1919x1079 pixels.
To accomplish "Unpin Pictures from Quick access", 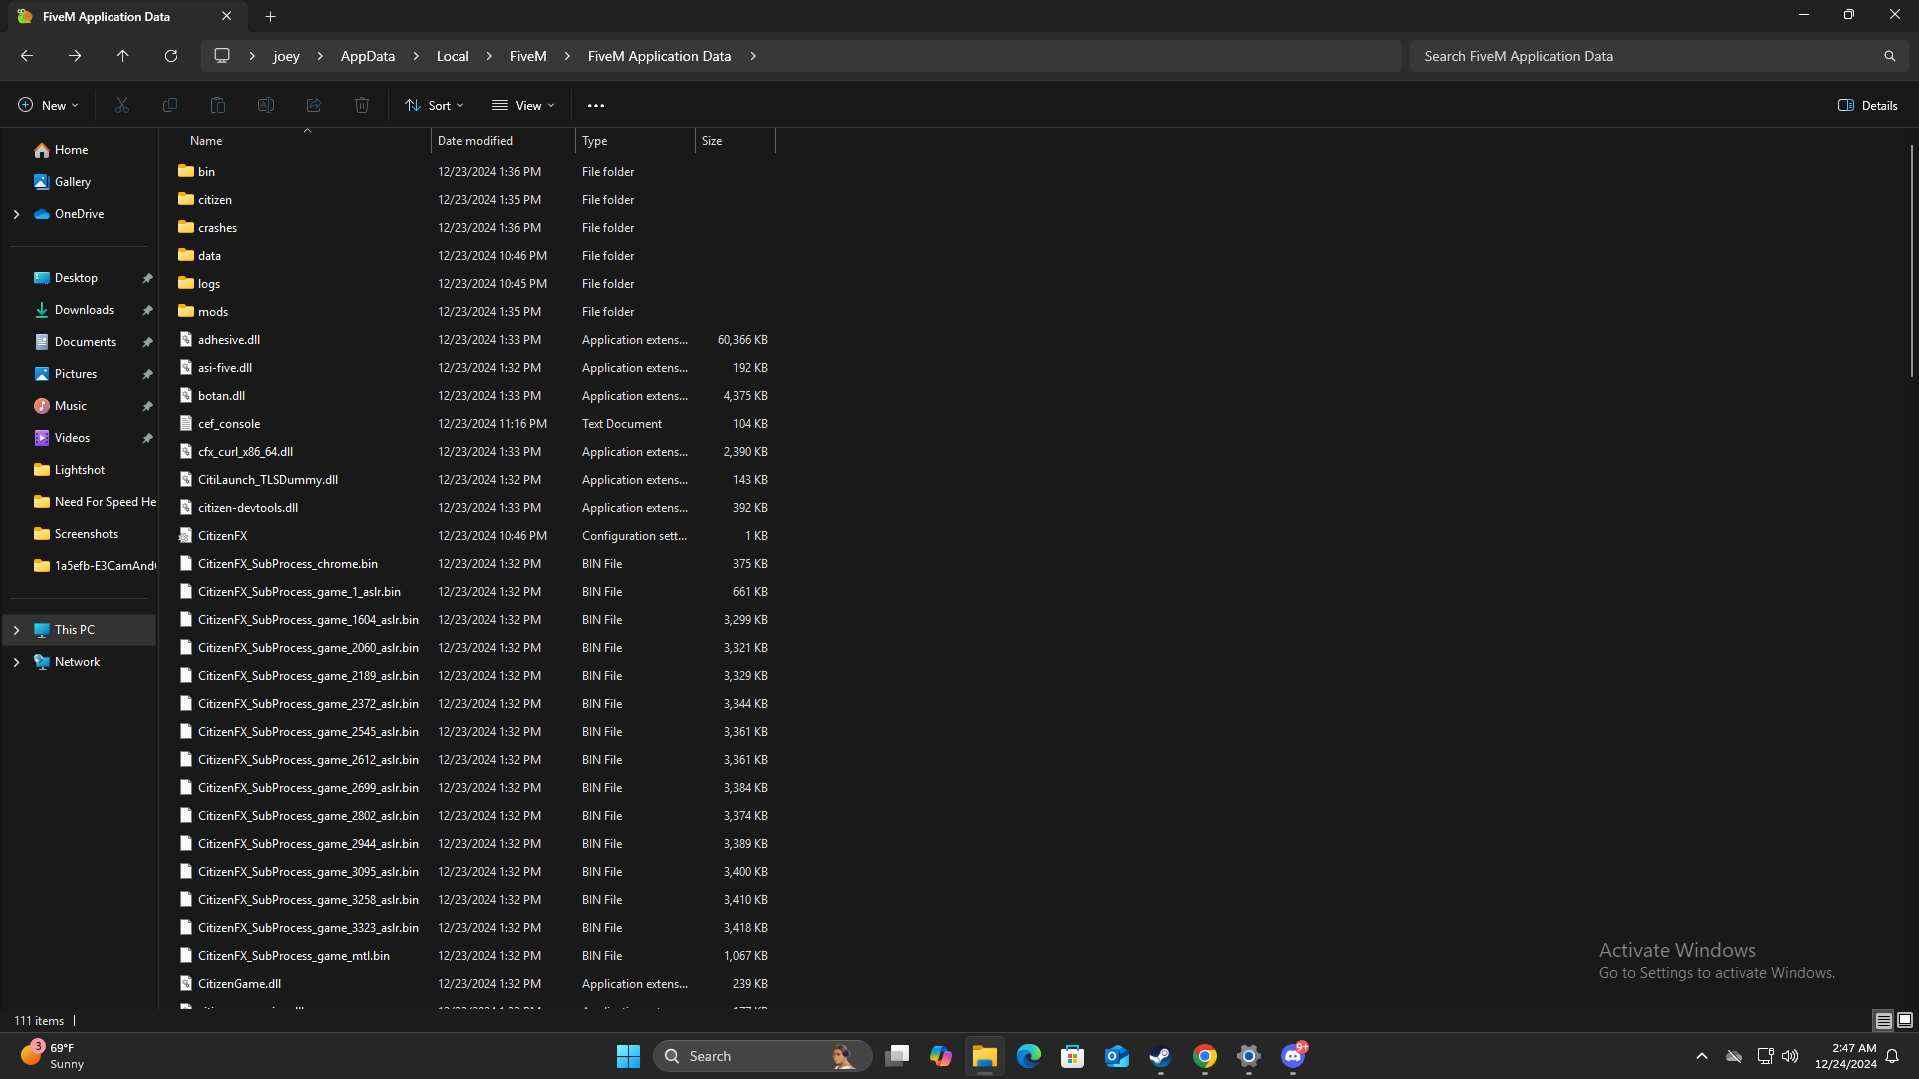I will (147, 374).
